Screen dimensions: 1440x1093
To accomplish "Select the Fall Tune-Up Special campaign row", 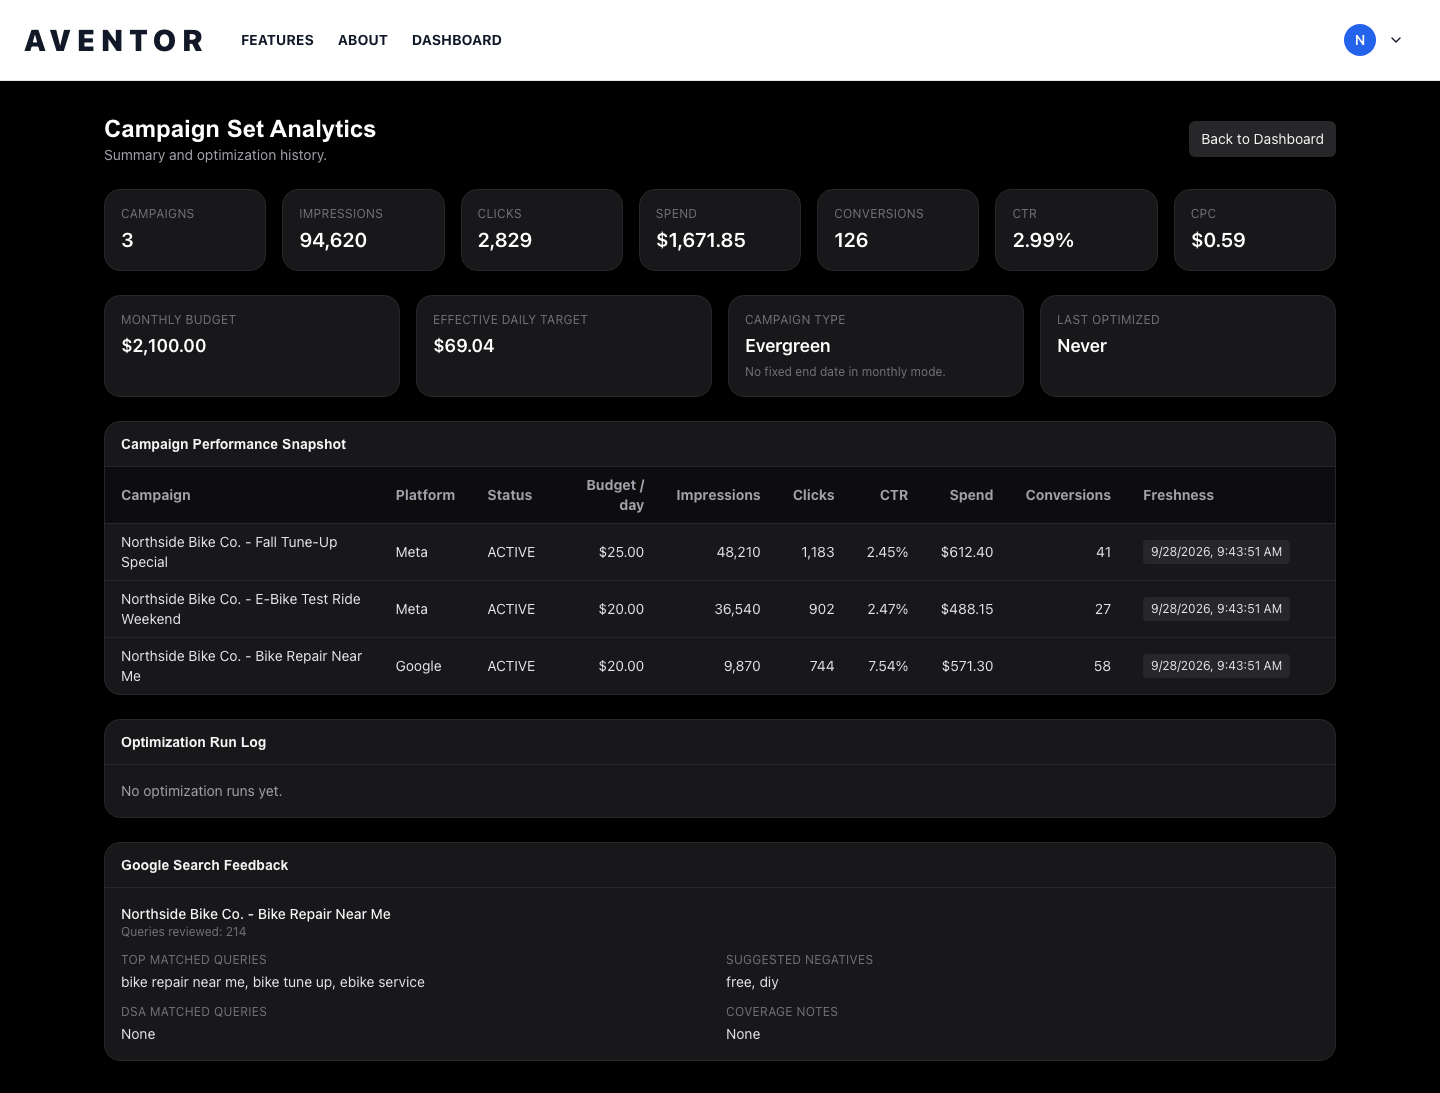I will [x=720, y=552].
